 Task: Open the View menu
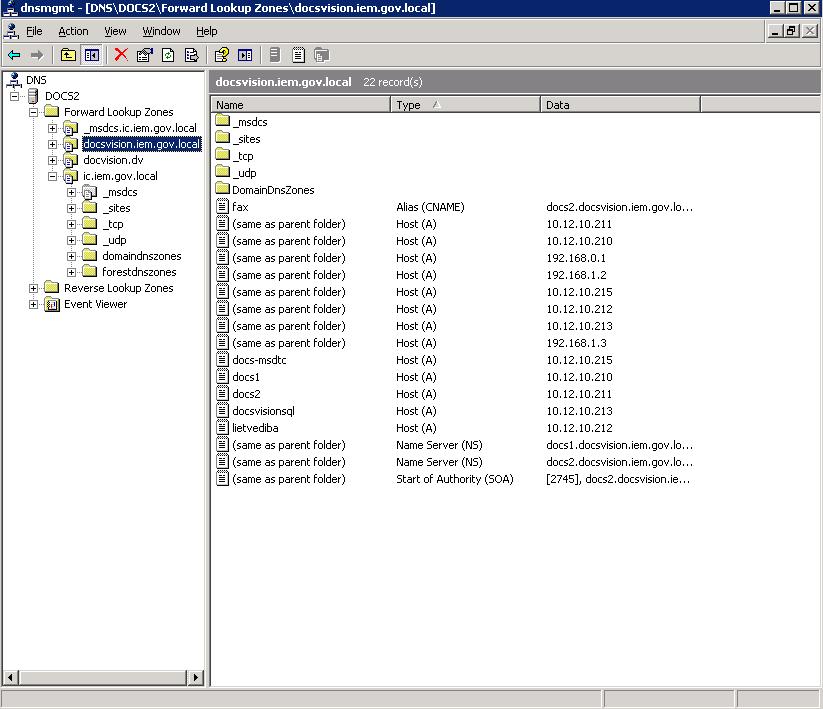point(115,31)
